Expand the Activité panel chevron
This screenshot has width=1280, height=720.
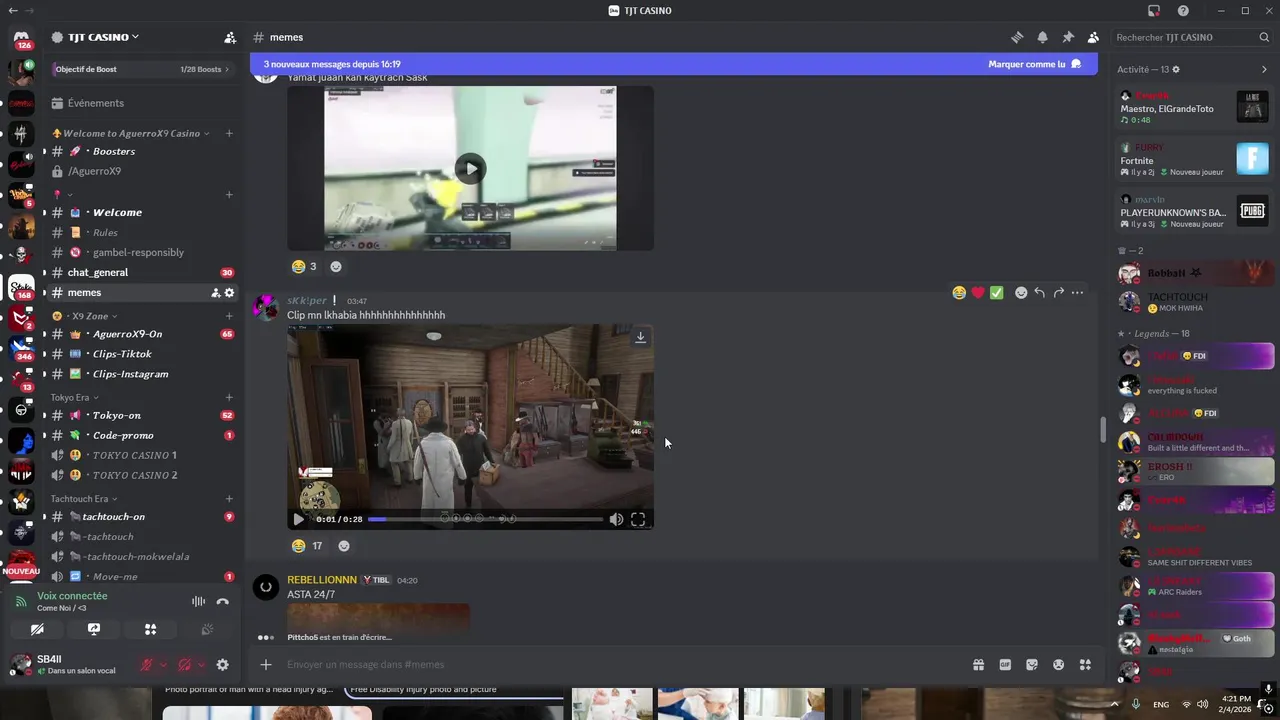pos(1264,69)
